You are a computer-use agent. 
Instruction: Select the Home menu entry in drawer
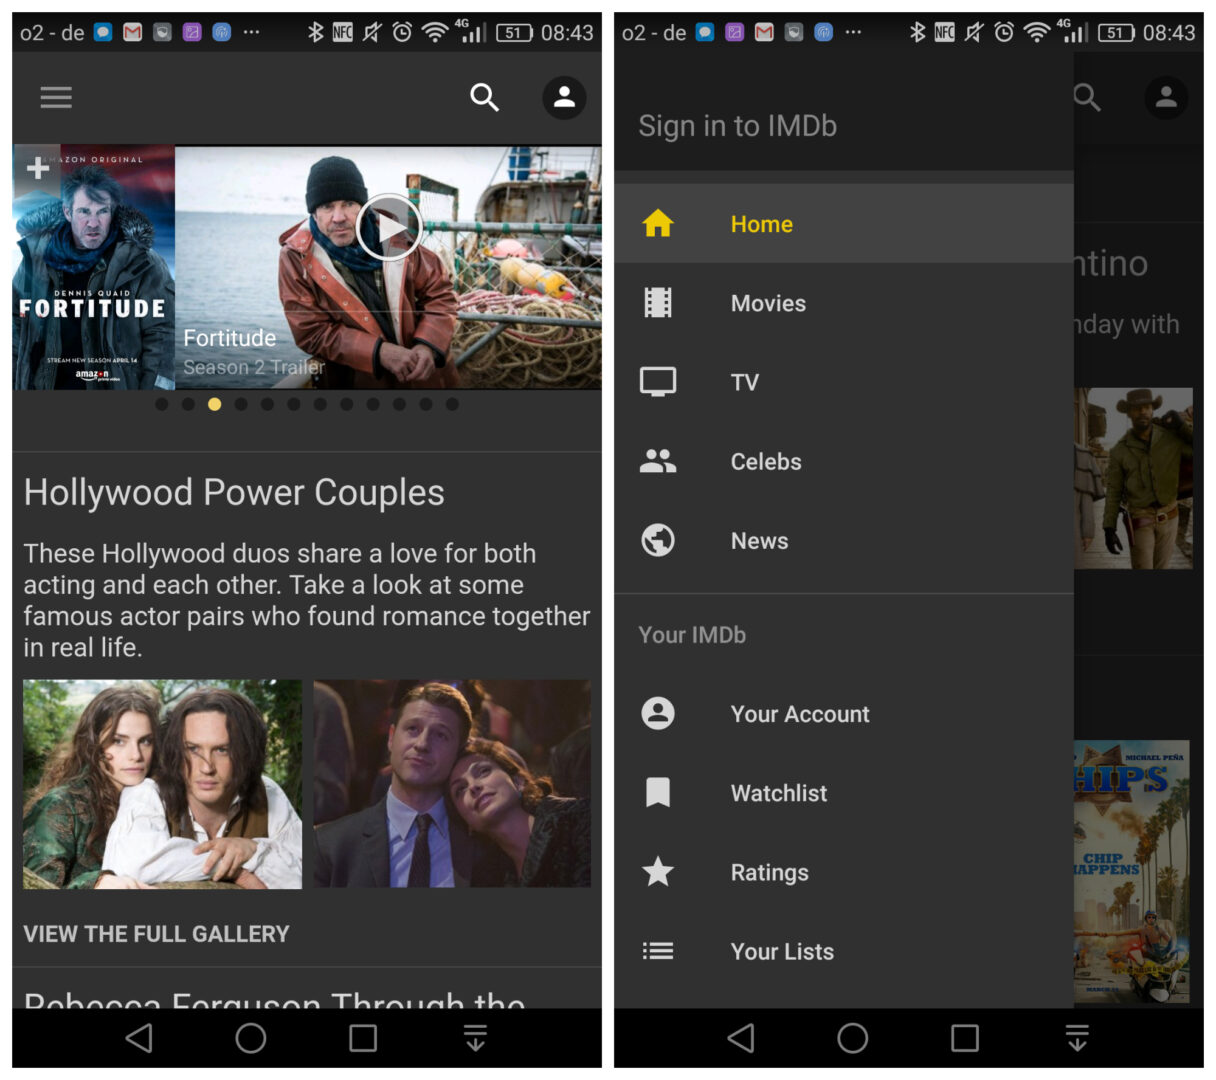[x=762, y=224]
